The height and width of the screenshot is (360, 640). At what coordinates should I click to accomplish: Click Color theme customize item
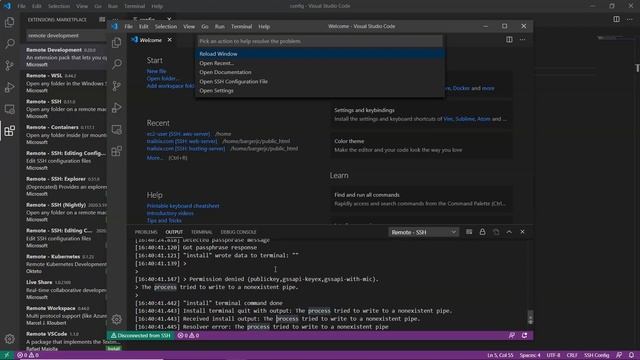(421, 146)
